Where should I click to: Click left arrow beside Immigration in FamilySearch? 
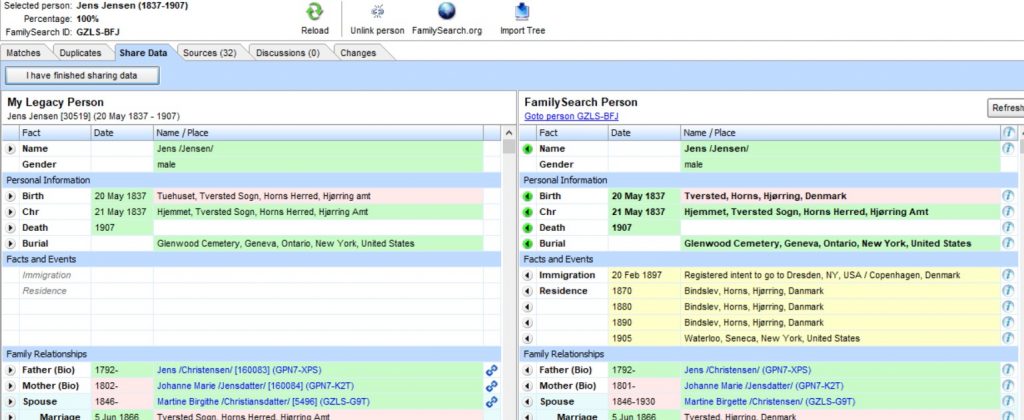tap(528, 276)
